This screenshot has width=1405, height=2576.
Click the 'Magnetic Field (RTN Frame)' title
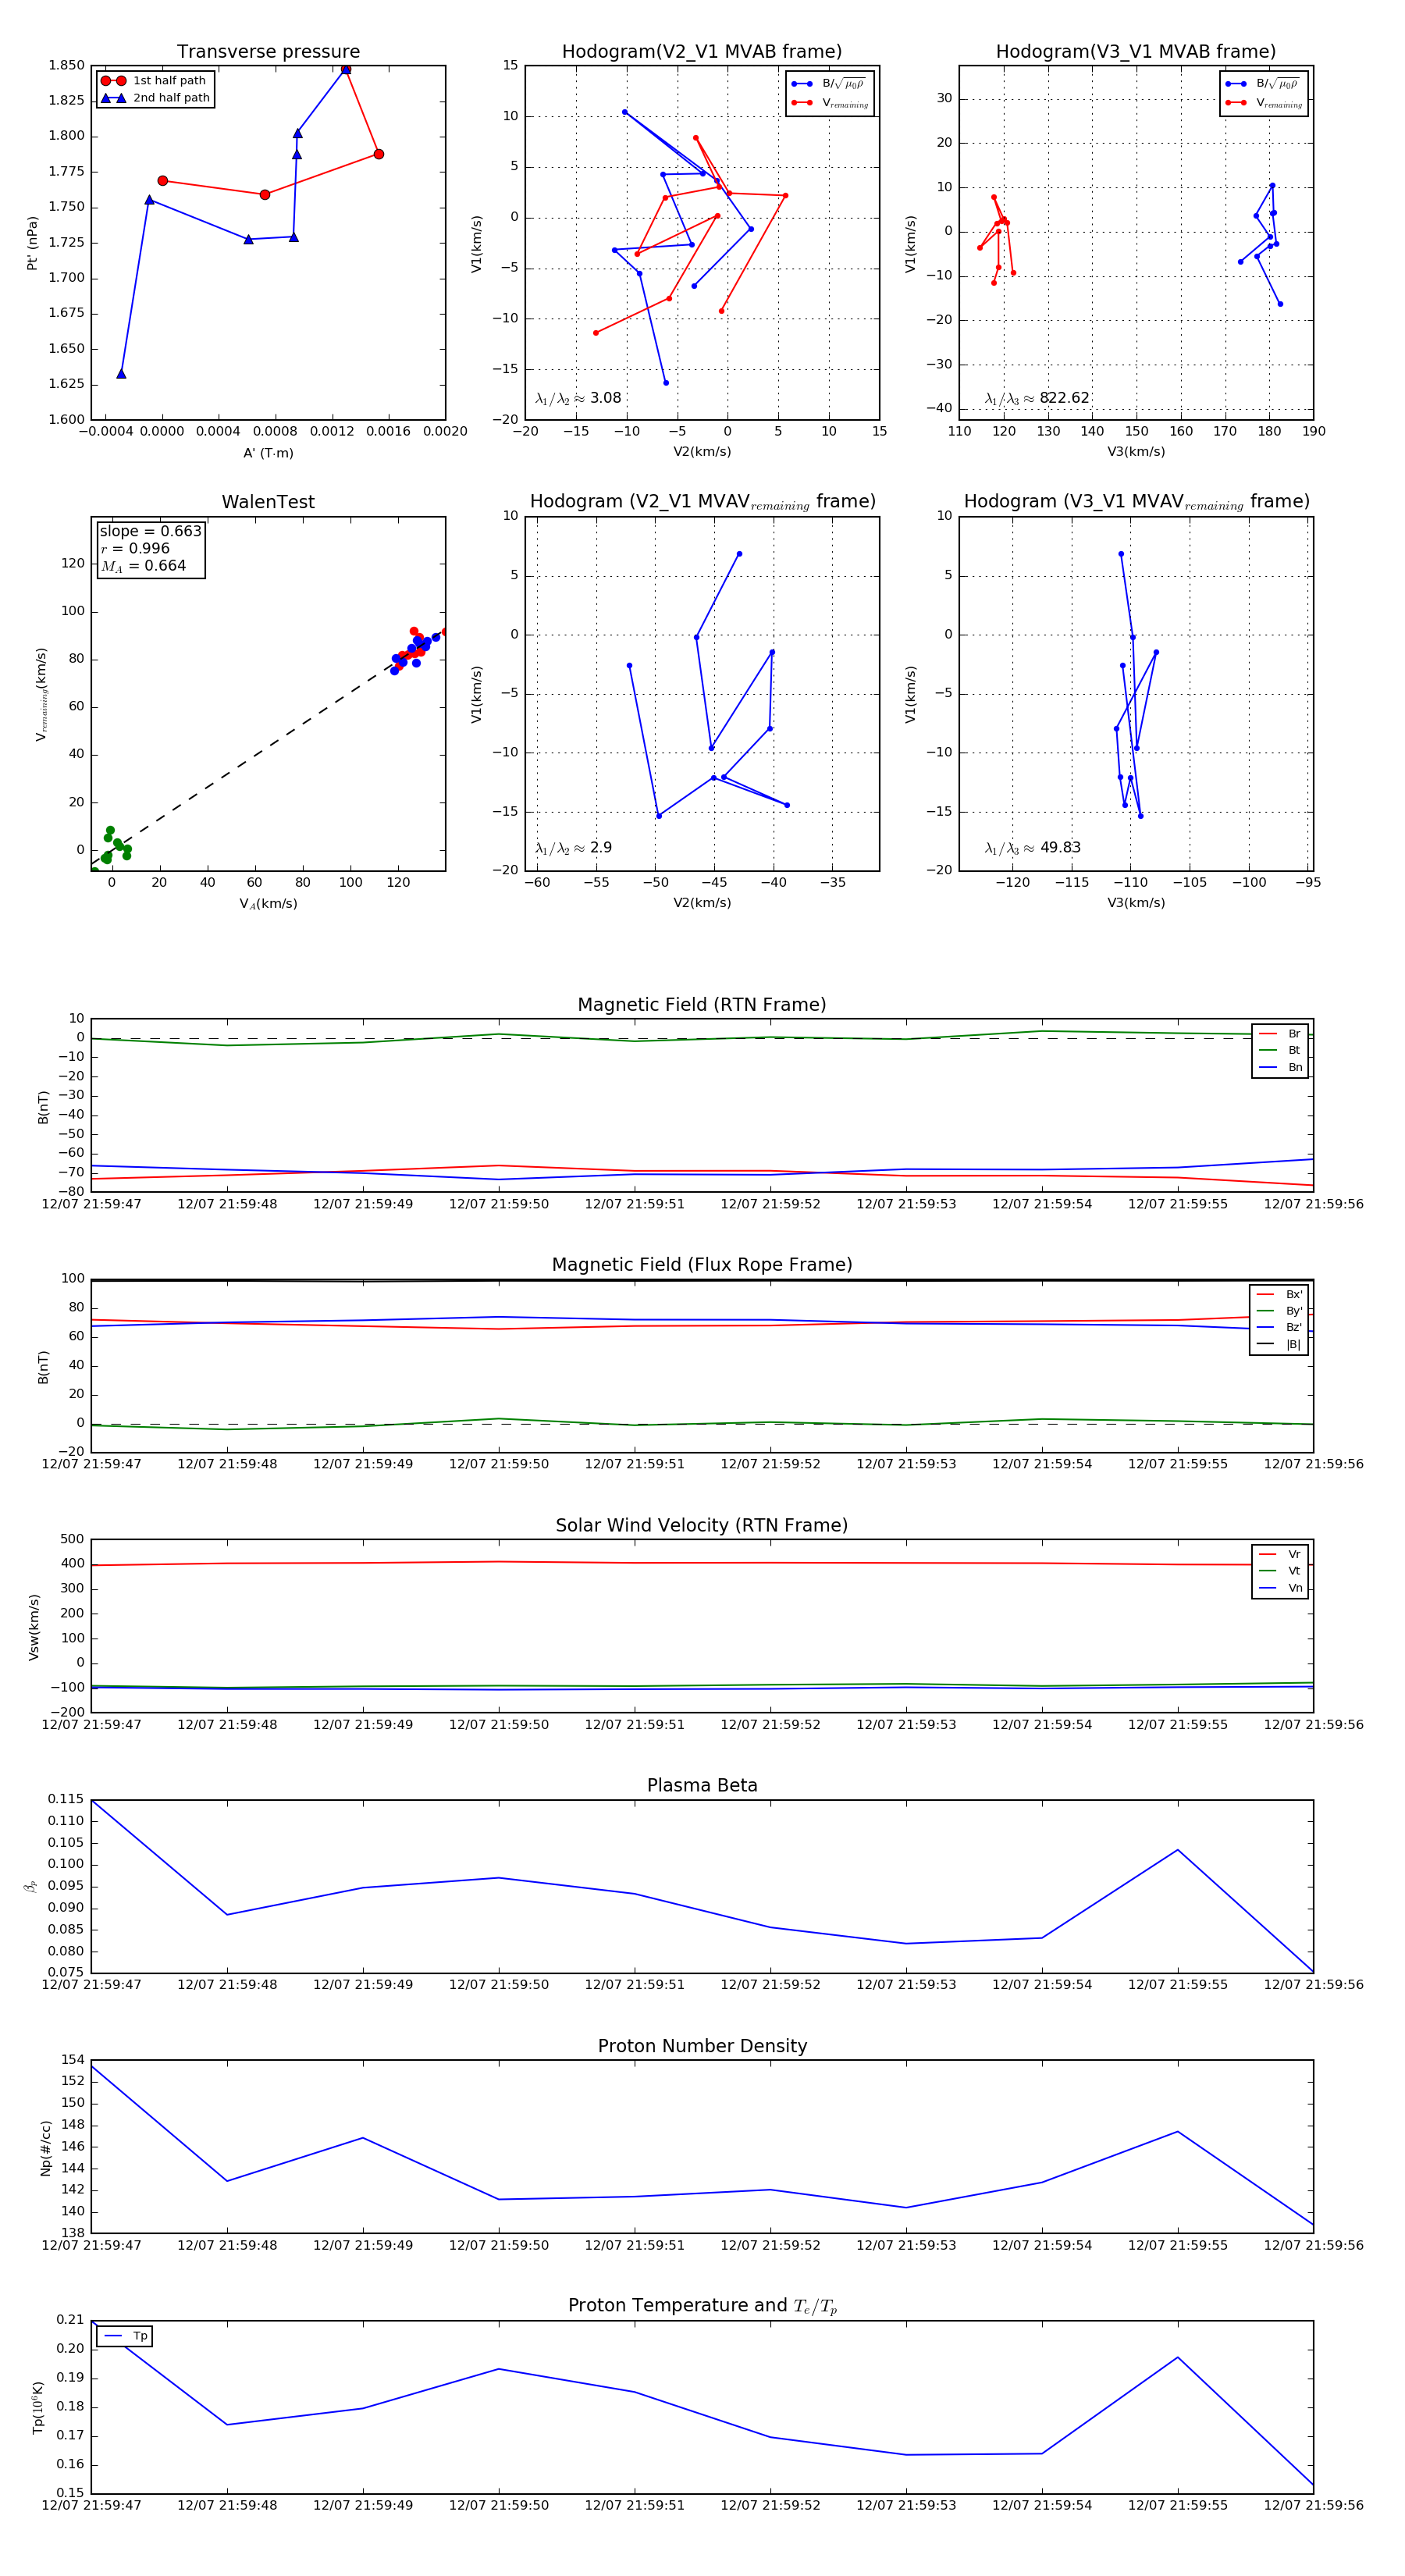tap(702, 1005)
